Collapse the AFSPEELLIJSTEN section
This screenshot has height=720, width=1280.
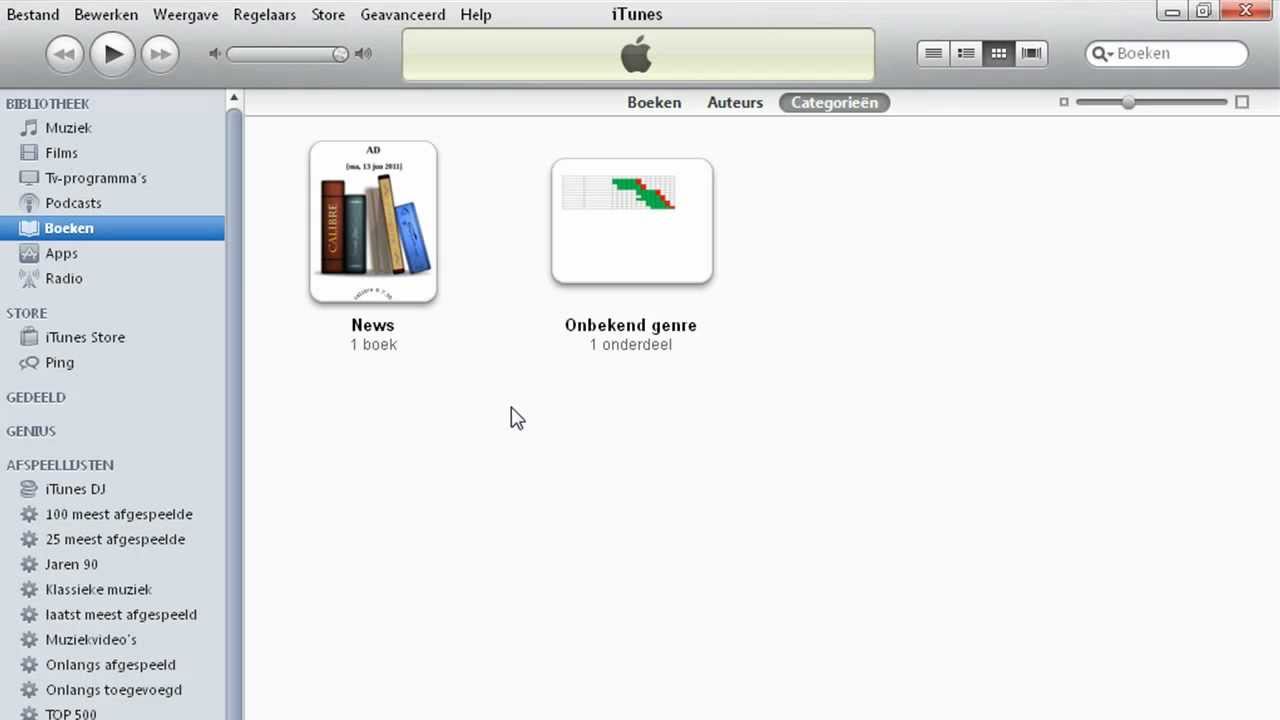60,465
